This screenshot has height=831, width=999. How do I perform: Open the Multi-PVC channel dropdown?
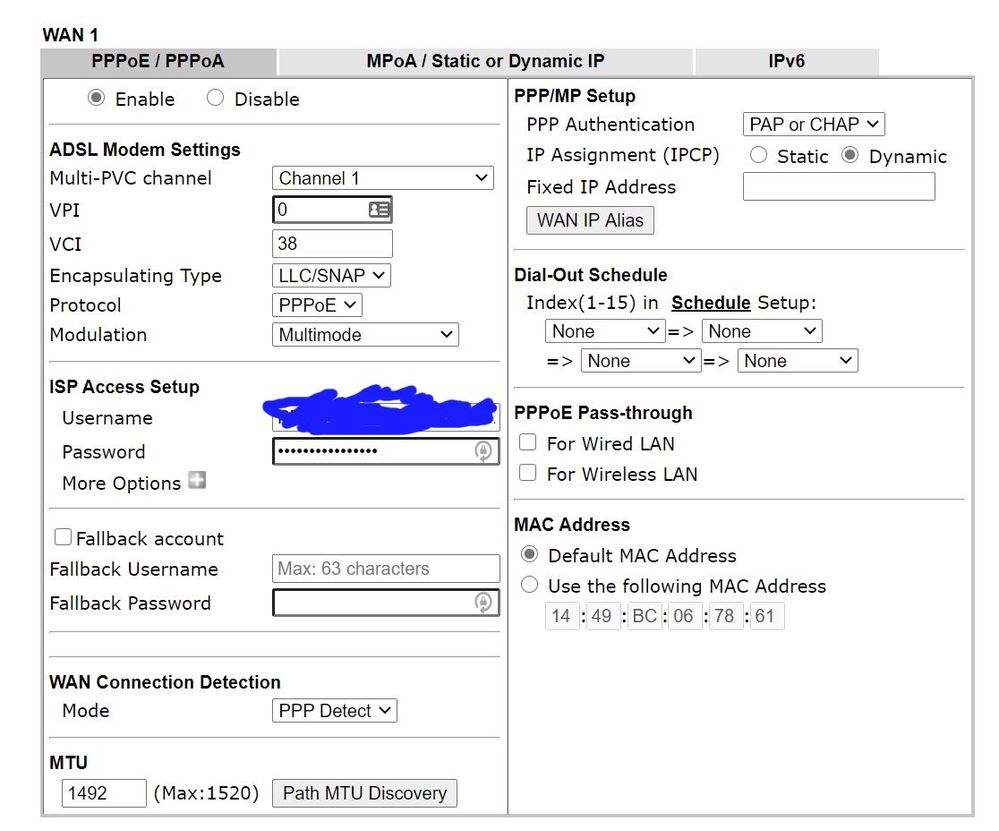(x=383, y=178)
